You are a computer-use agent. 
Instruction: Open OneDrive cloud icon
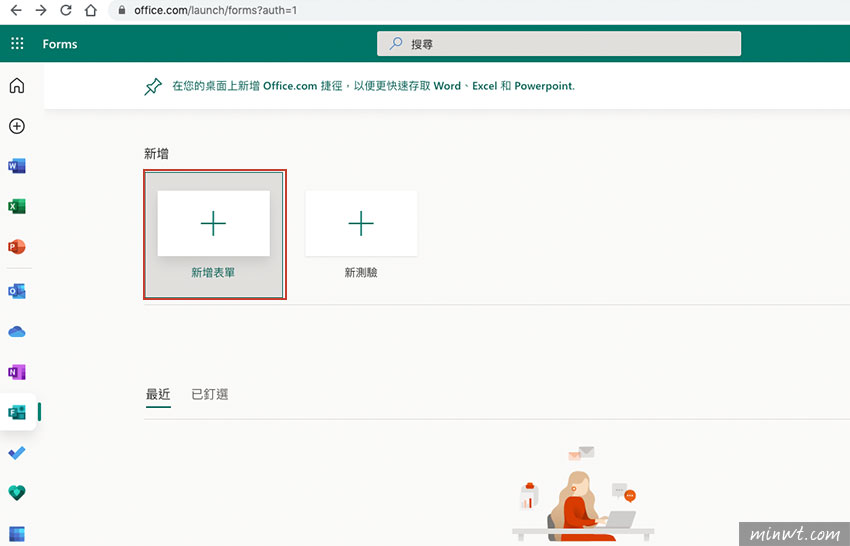click(x=17, y=331)
